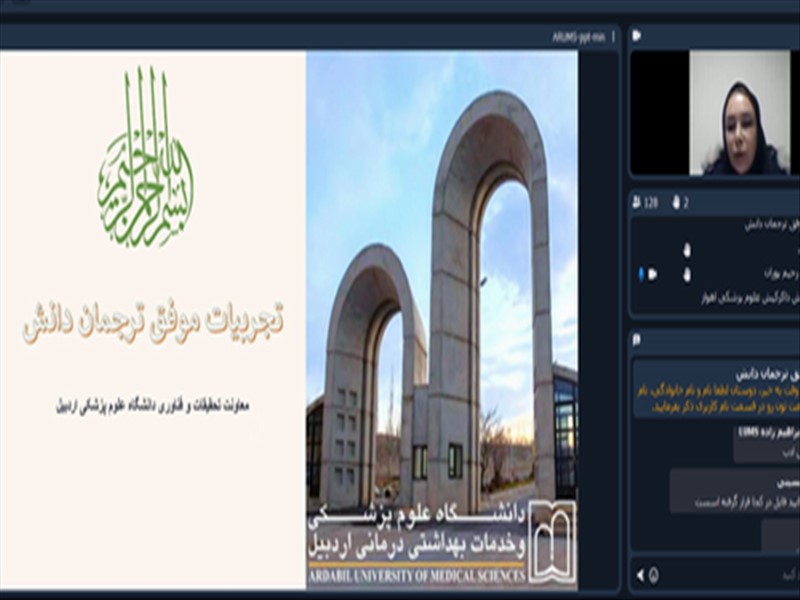This screenshot has height=600, width=800.
Task: Click the ARUMS-ppt share pod title
Action: click(578, 37)
